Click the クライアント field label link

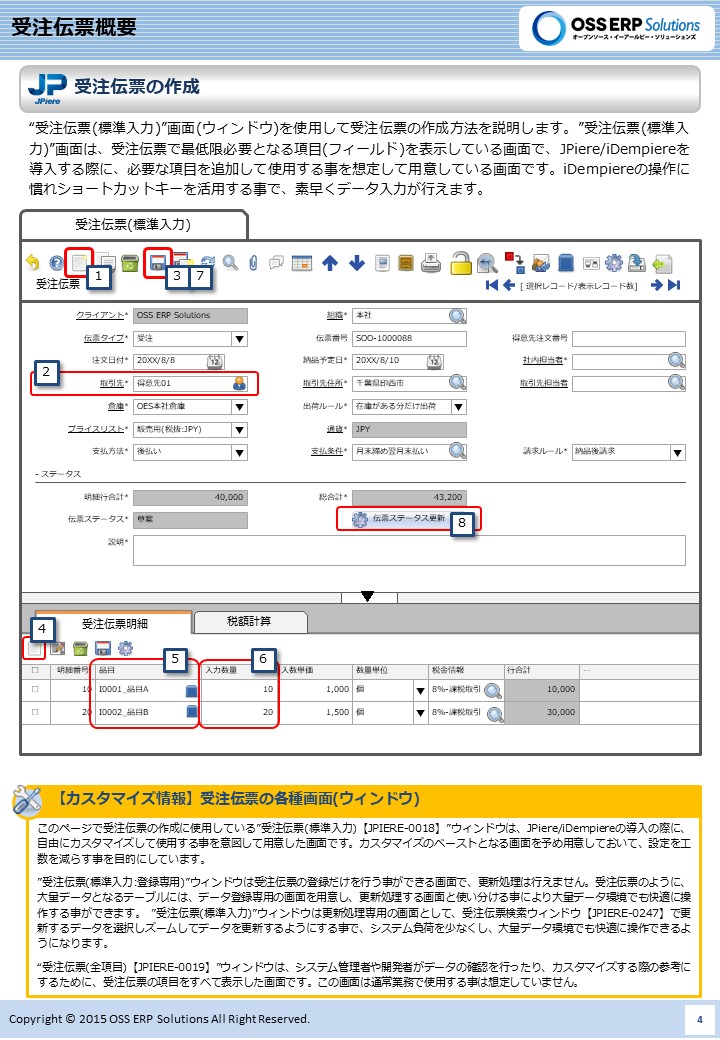pyautogui.click(x=101, y=315)
